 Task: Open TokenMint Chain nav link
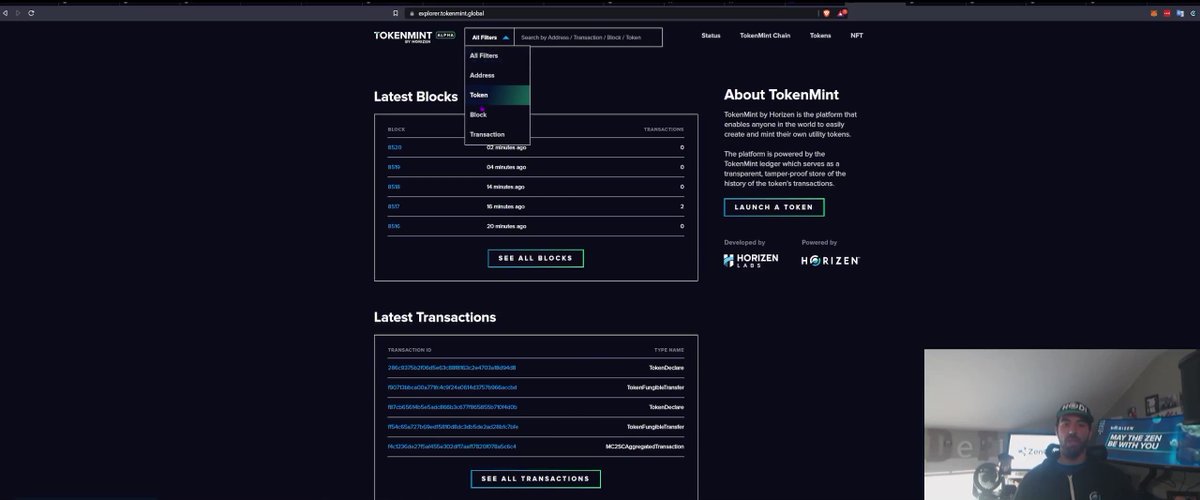pyautogui.click(x=765, y=35)
